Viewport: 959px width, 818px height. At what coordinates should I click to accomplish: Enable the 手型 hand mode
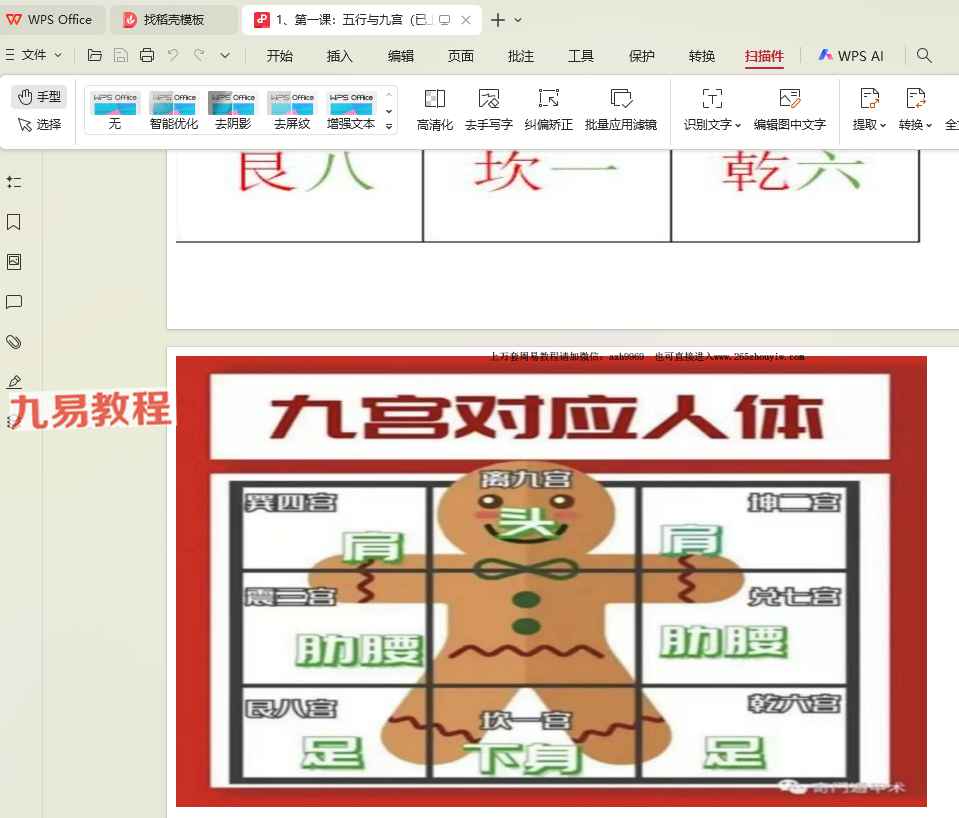(x=39, y=97)
